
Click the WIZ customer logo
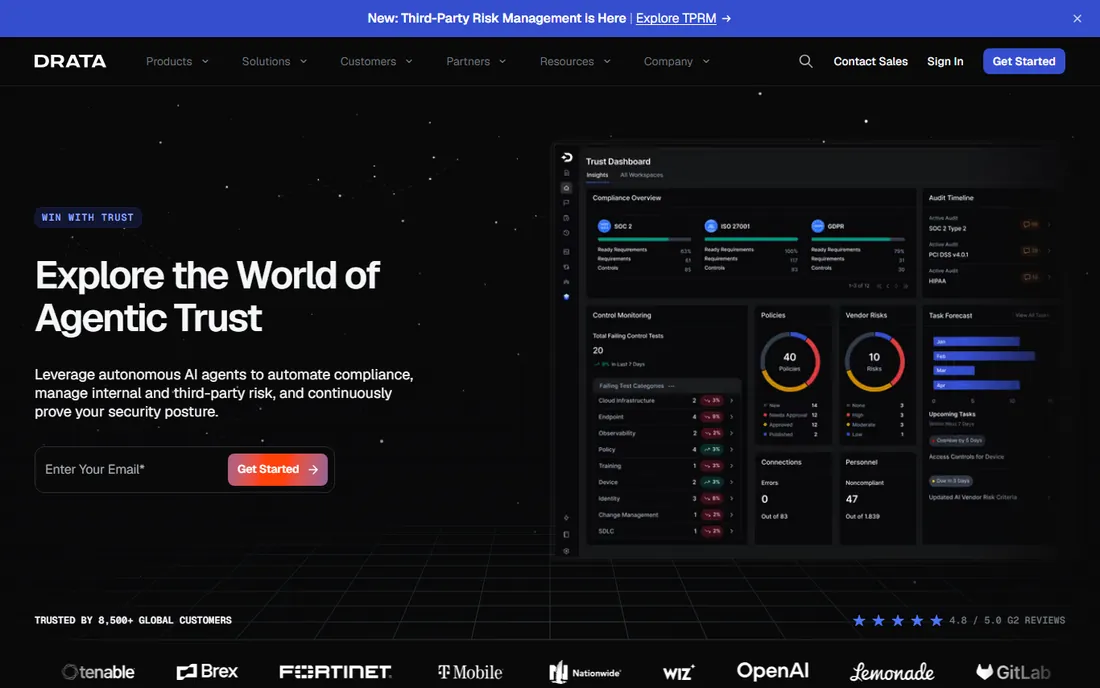tap(679, 673)
